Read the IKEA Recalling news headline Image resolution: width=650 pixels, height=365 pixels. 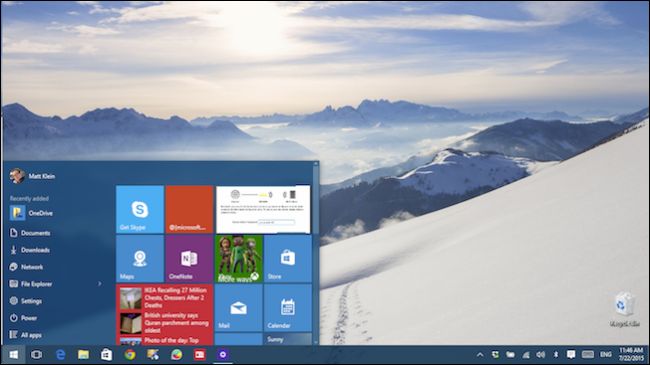(x=176, y=297)
